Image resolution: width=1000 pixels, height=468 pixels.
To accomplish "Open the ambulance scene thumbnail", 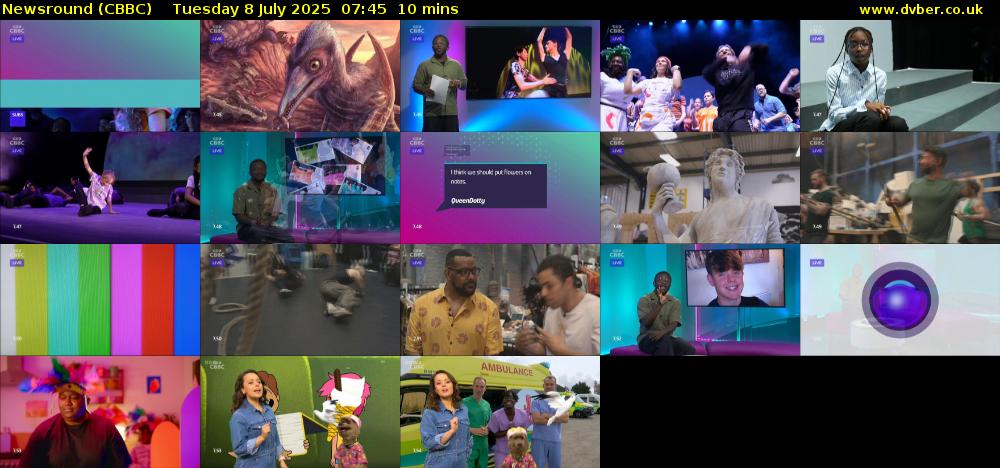I will click(500, 412).
